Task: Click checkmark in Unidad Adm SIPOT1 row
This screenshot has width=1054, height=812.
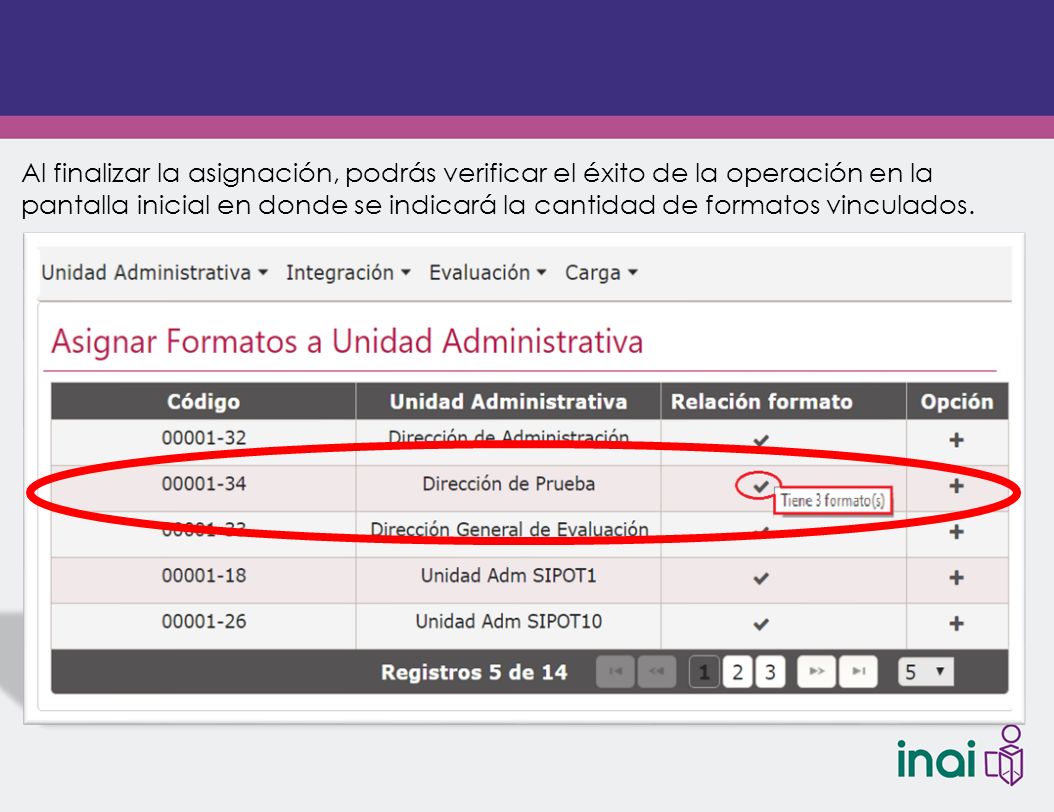Action: [x=761, y=578]
